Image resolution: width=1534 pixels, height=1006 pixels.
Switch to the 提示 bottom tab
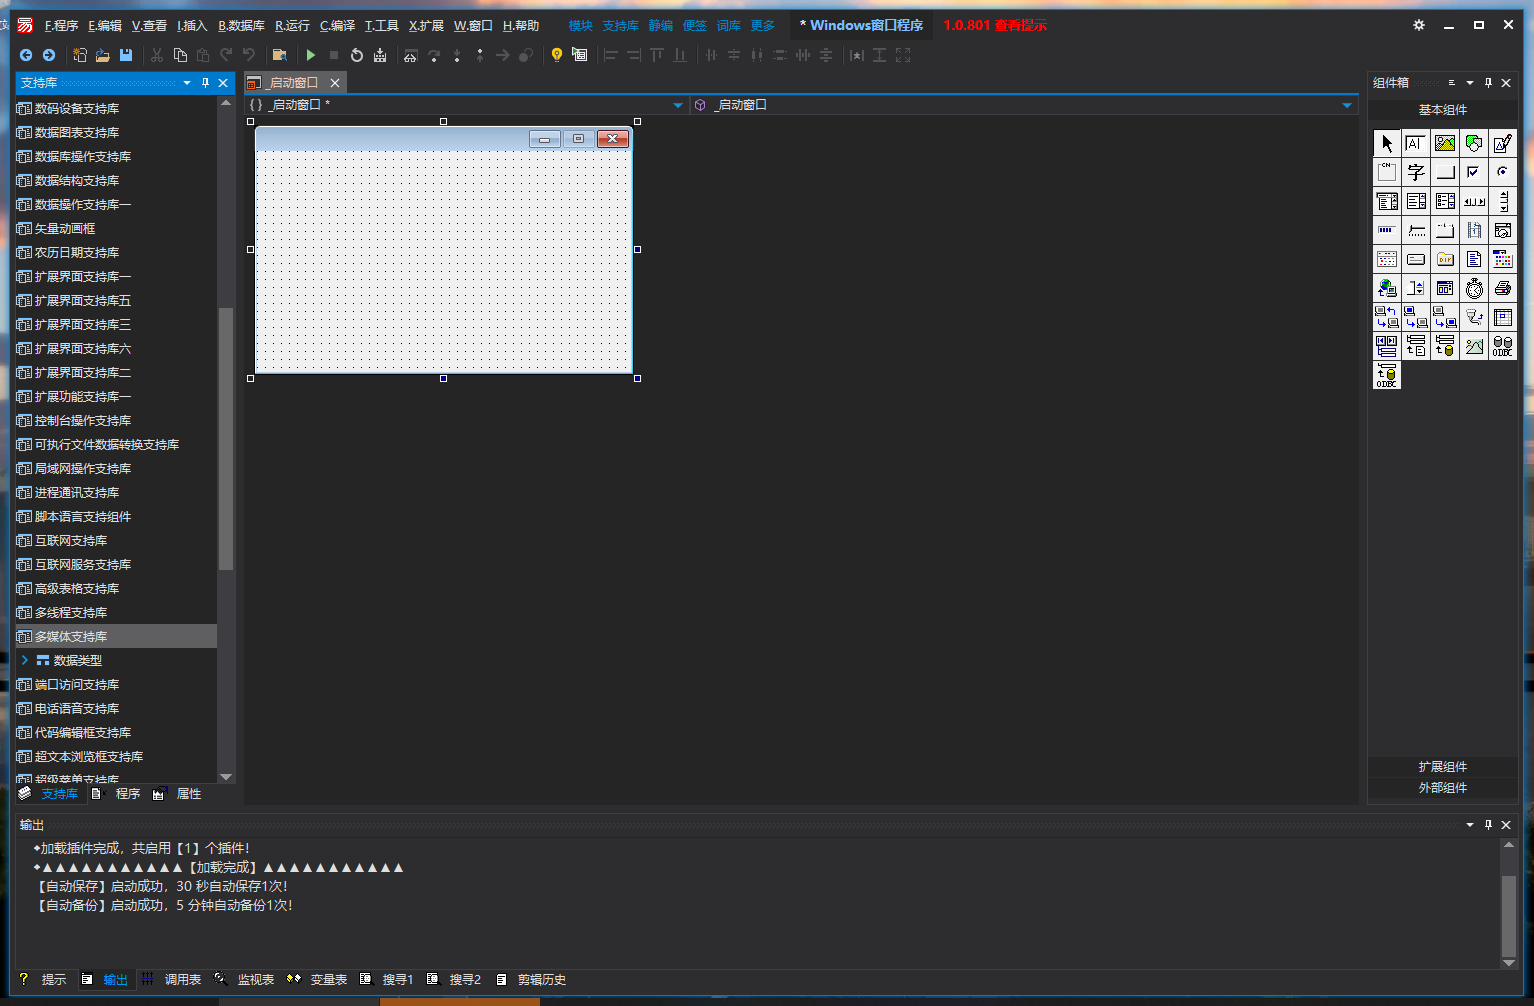point(44,980)
